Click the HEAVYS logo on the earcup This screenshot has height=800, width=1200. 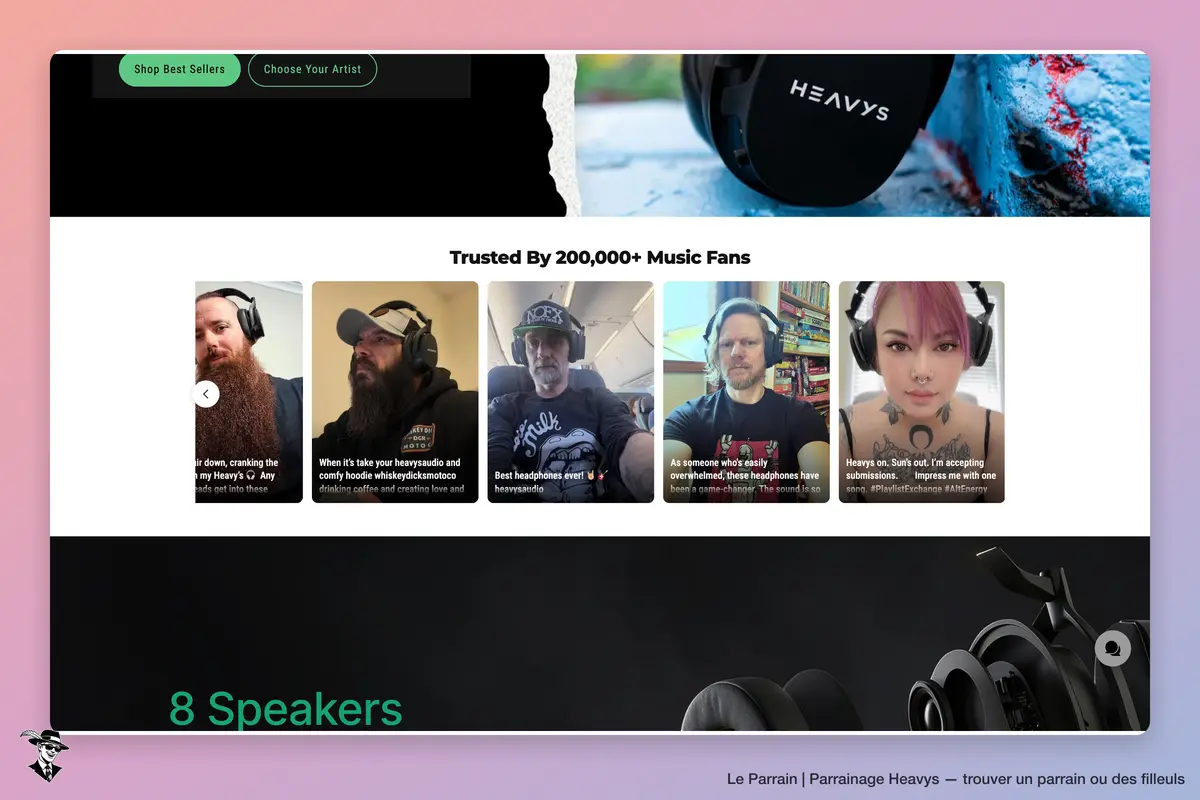tap(839, 101)
